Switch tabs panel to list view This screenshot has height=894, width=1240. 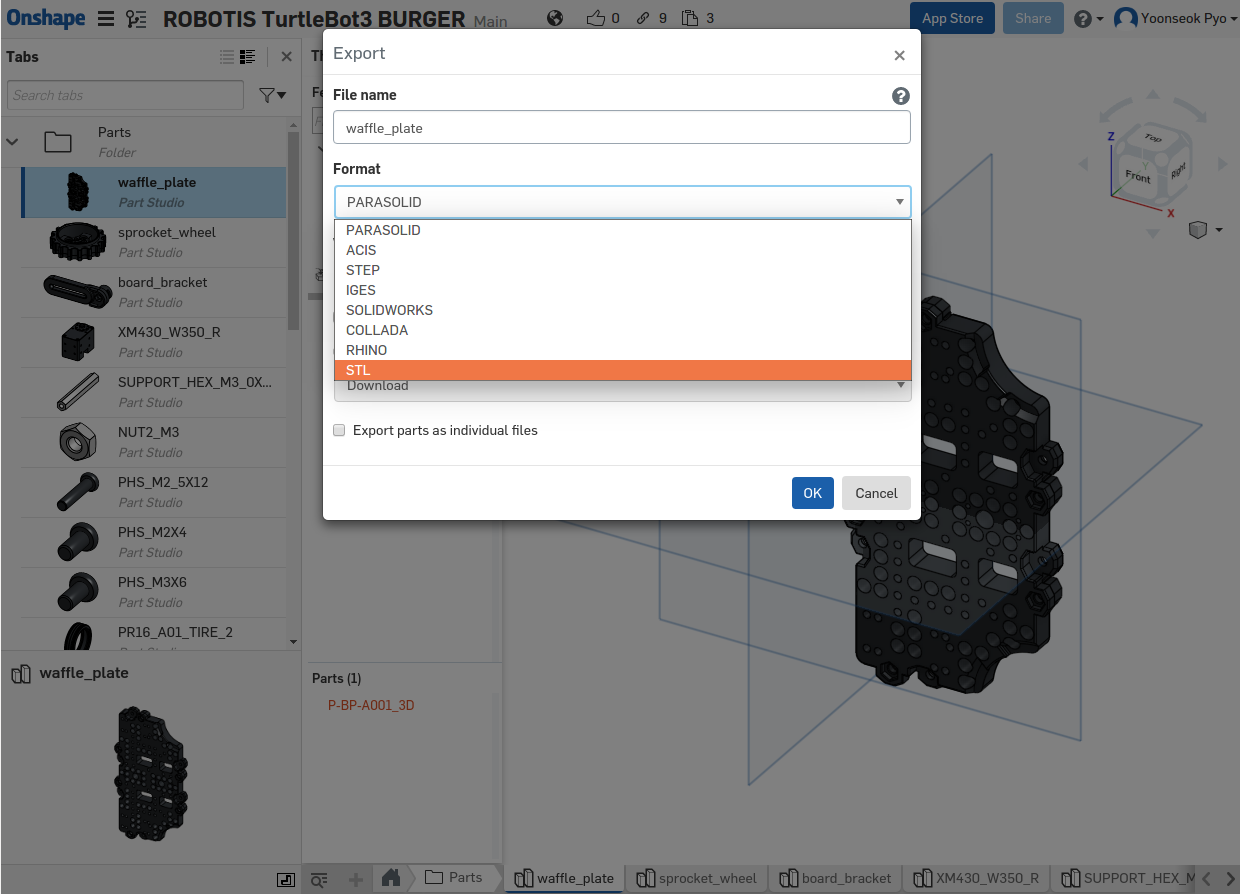pyautogui.click(x=227, y=57)
